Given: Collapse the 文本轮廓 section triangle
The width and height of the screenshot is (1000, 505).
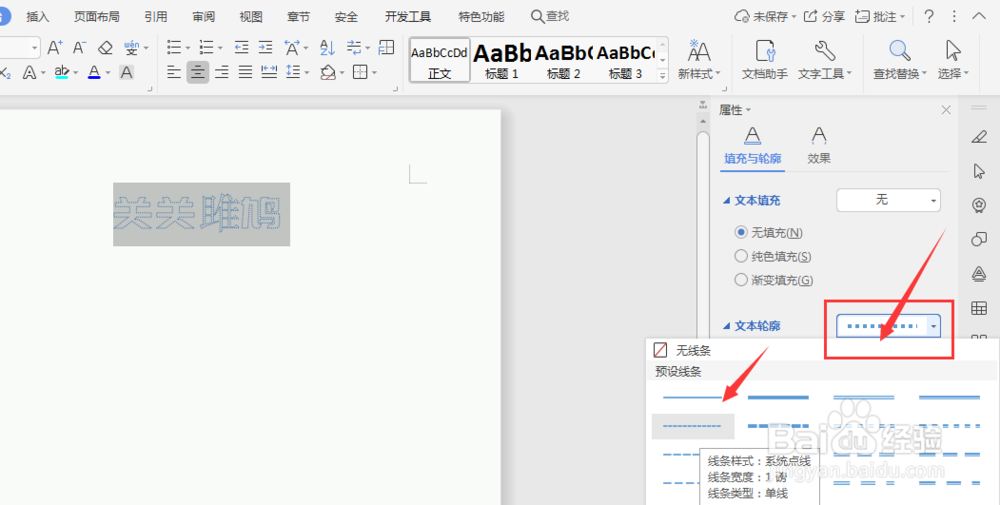Looking at the screenshot, I should pos(726,326).
